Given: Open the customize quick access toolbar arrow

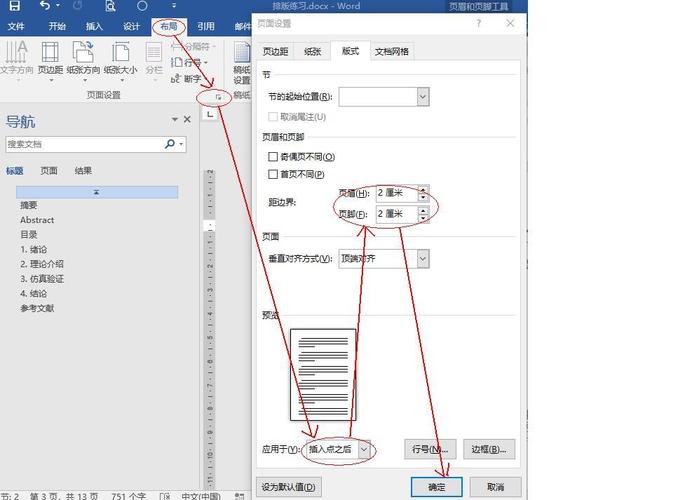Looking at the screenshot, I should 174,6.
